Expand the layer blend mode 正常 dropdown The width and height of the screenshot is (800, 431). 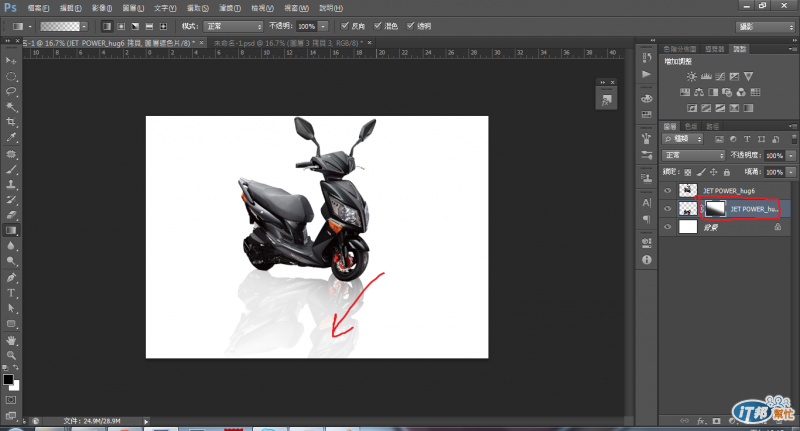(x=693, y=156)
